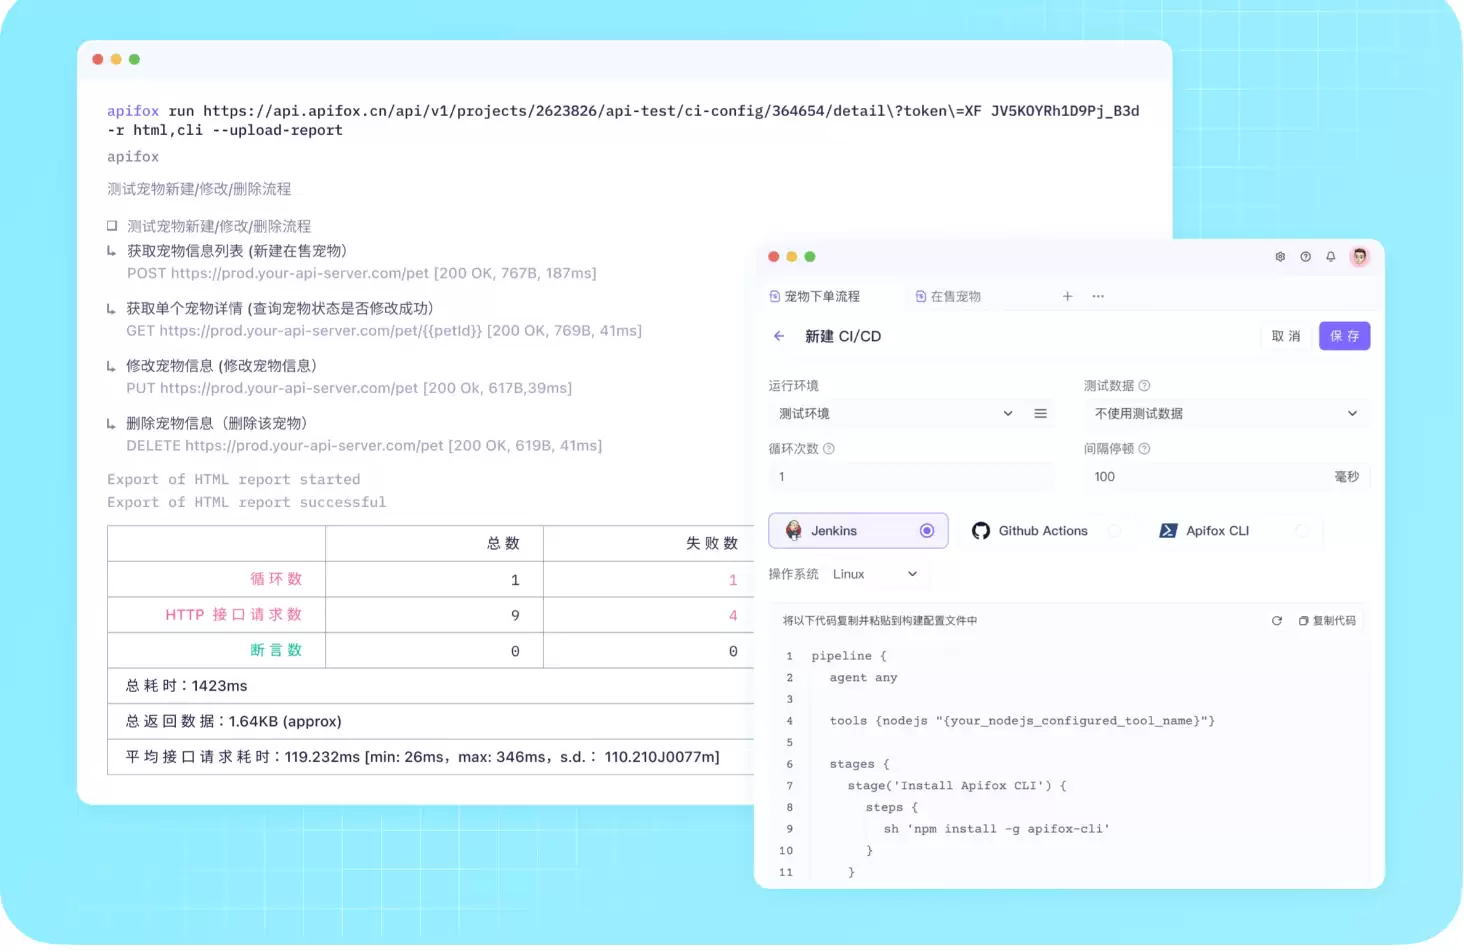Click the refresh code icon
The width and height of the screenshot is (1464, 950).
tap(1277, 621)
